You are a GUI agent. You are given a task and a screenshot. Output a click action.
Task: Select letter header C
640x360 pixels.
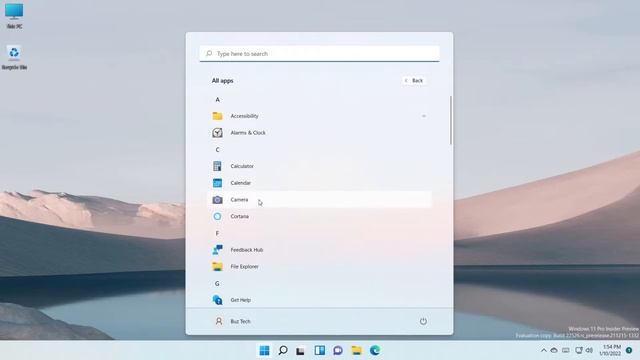(x=217, y=150)
